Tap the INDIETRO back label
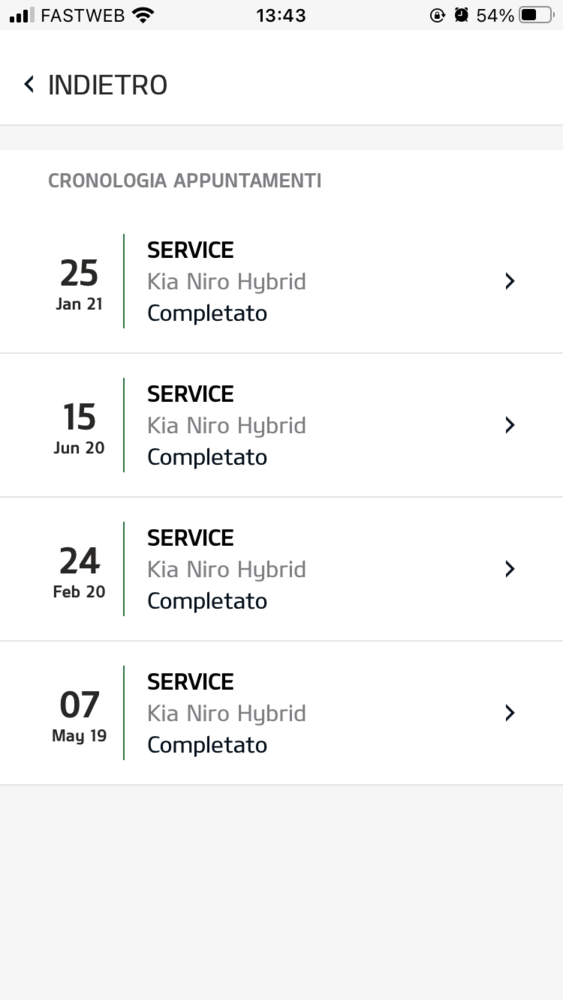Image resolution: width=563 pixels, height=1000 pixels. (x=108, y=85)
